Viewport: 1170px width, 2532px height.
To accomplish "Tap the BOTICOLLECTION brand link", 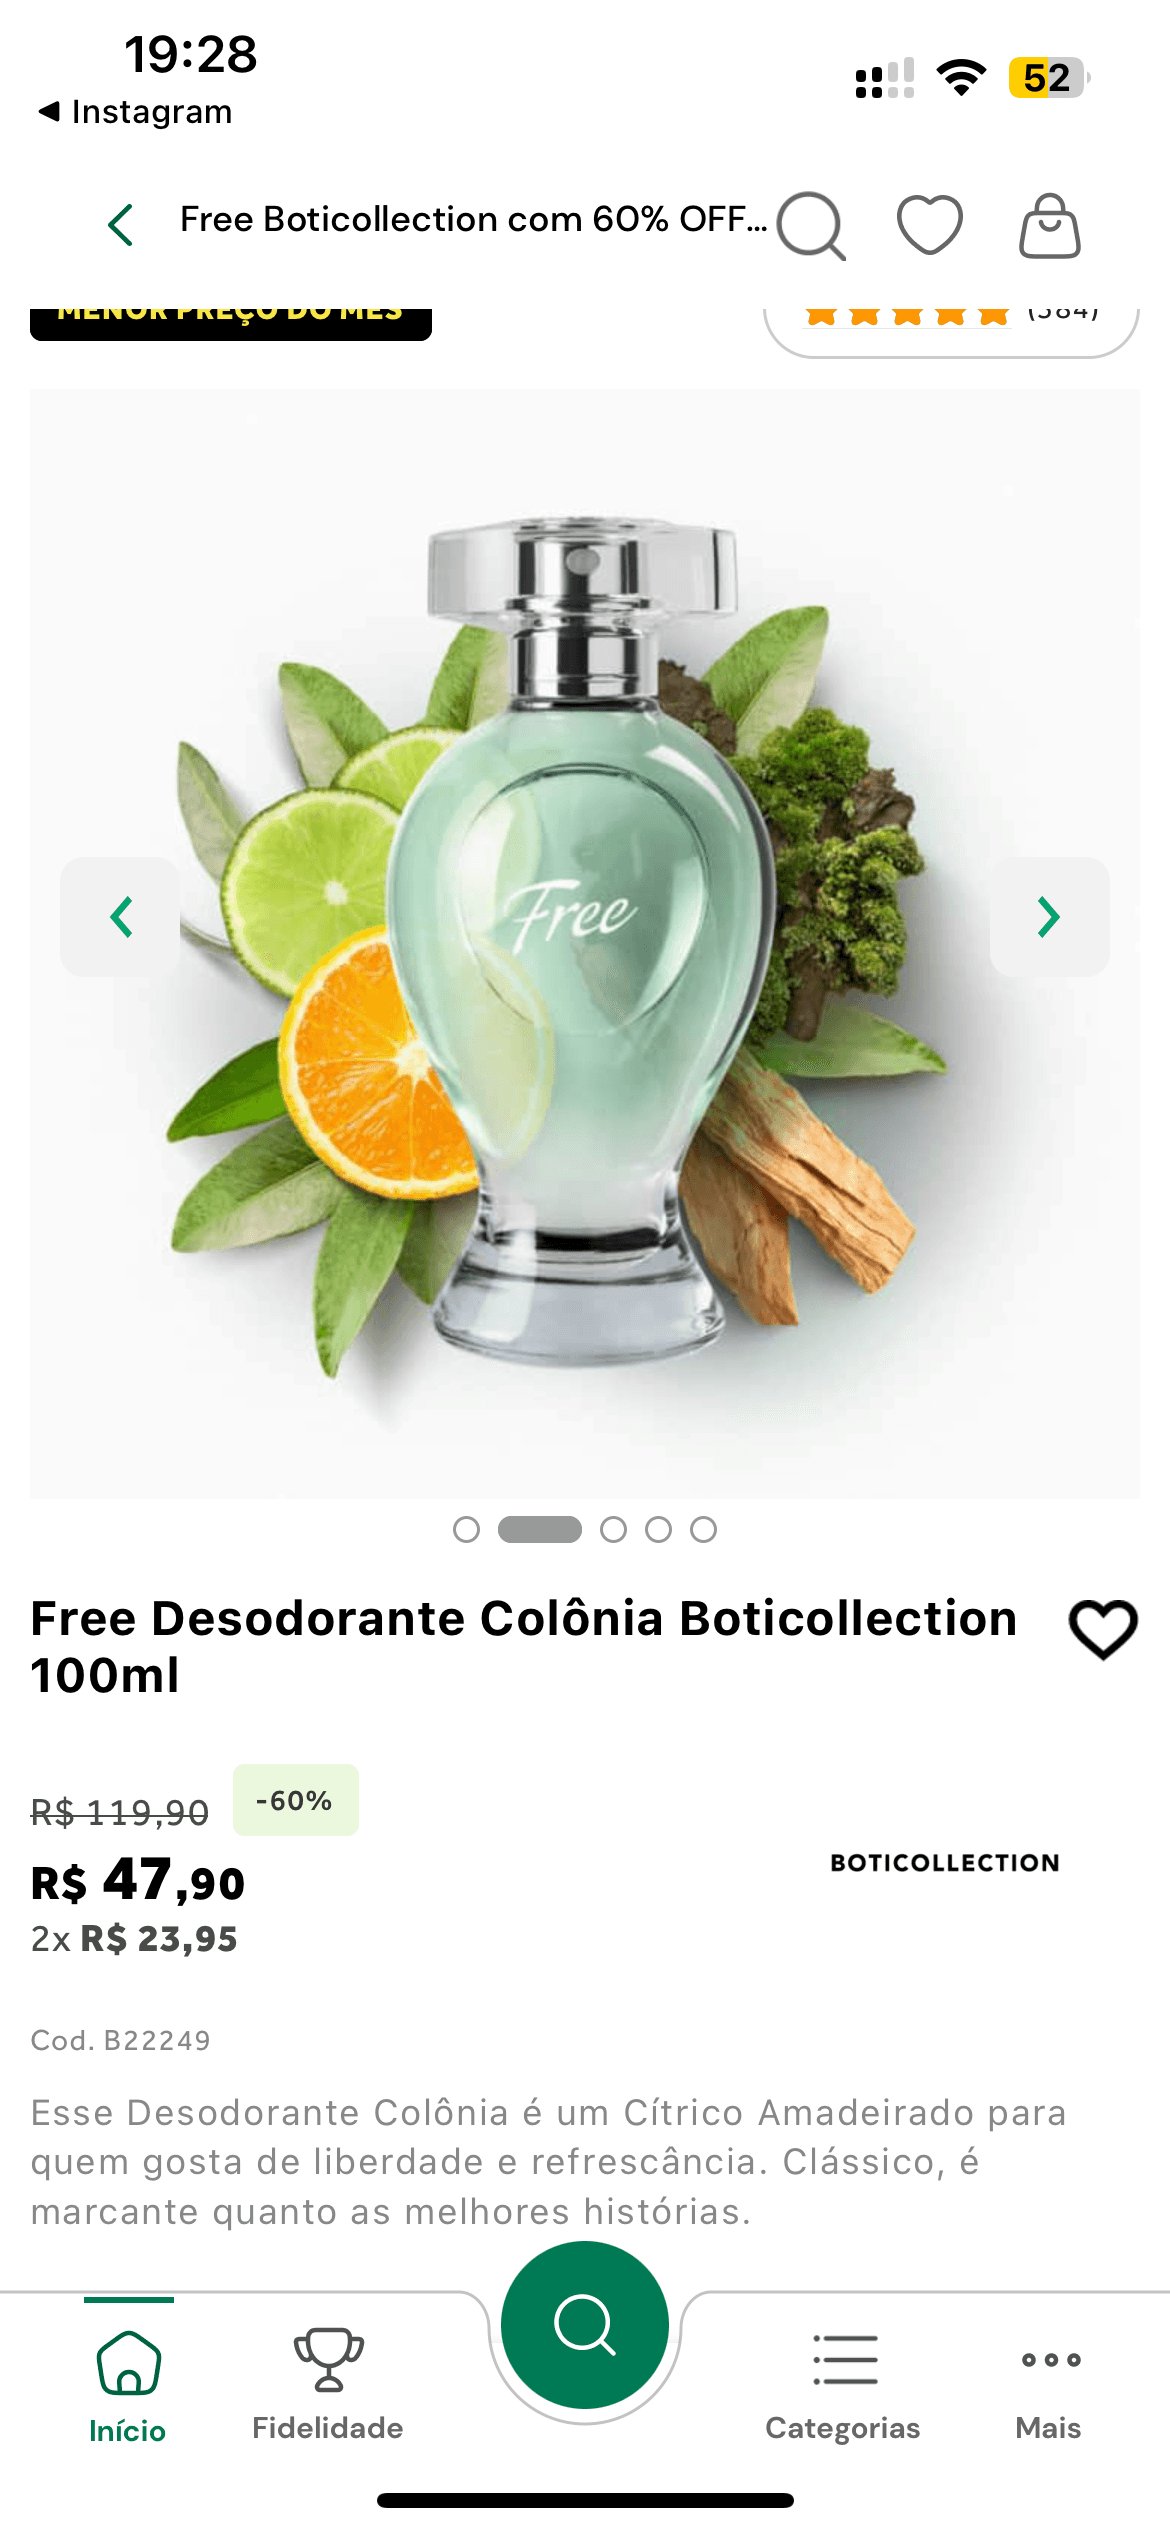I will pyautogui.click(x=945, y=1863).
